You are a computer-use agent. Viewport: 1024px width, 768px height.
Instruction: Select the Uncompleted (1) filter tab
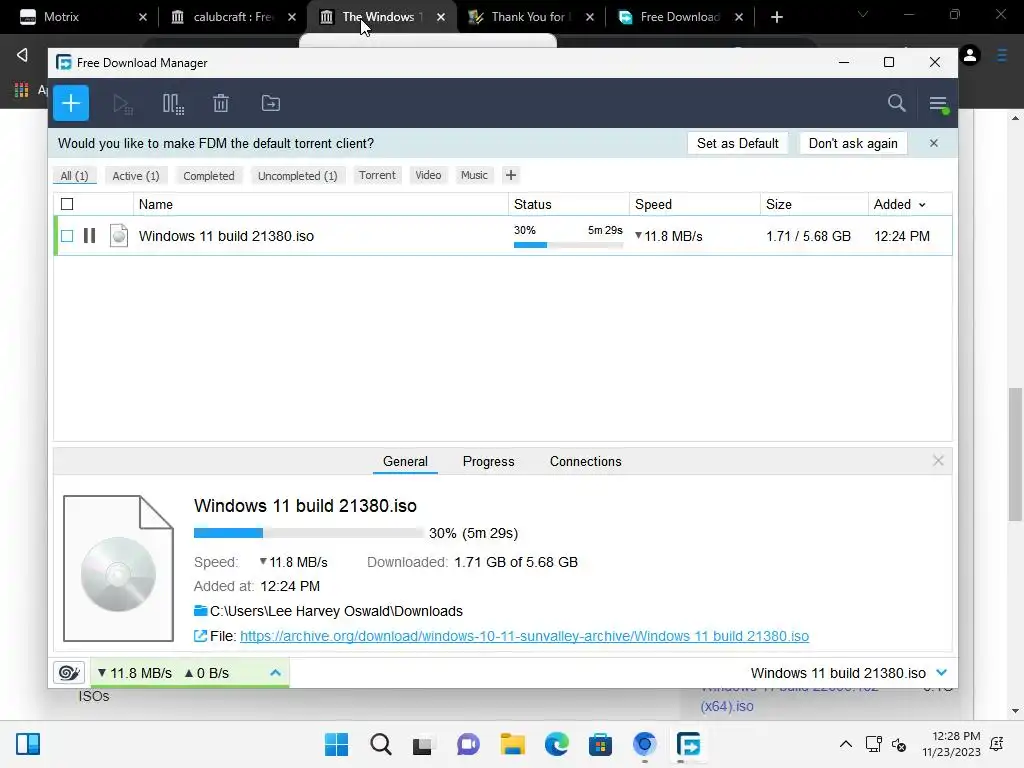(298, 176)
